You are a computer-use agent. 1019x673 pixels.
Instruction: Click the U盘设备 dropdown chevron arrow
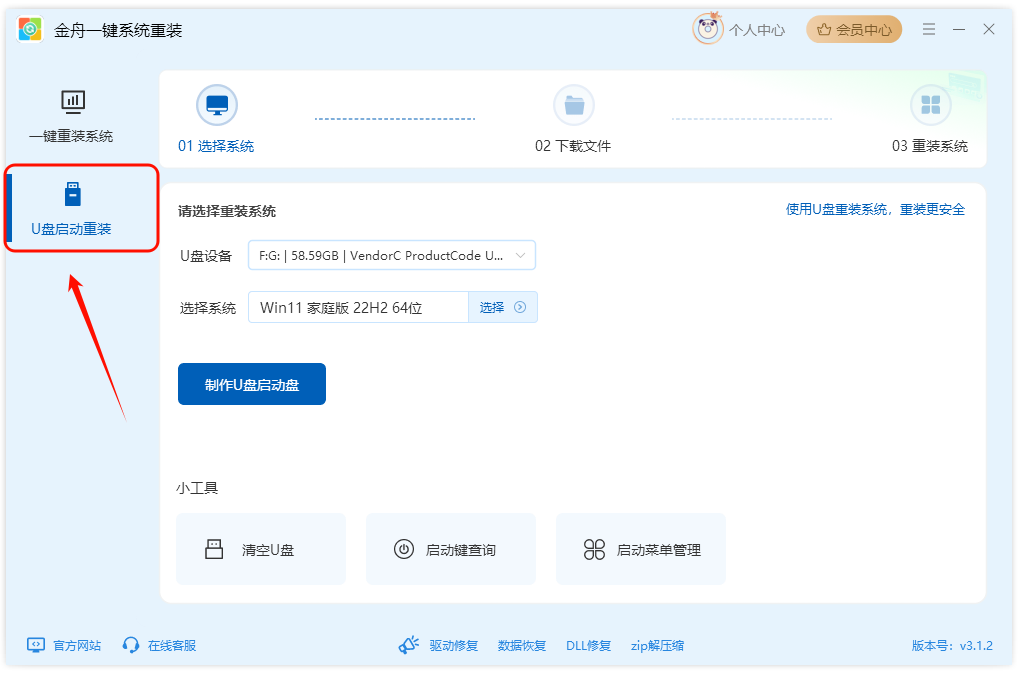tap(520, 255)
